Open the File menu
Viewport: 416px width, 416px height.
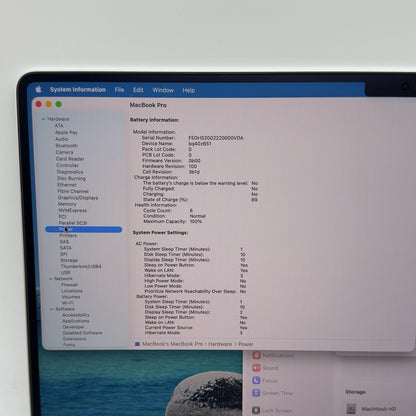coord(119,90)
